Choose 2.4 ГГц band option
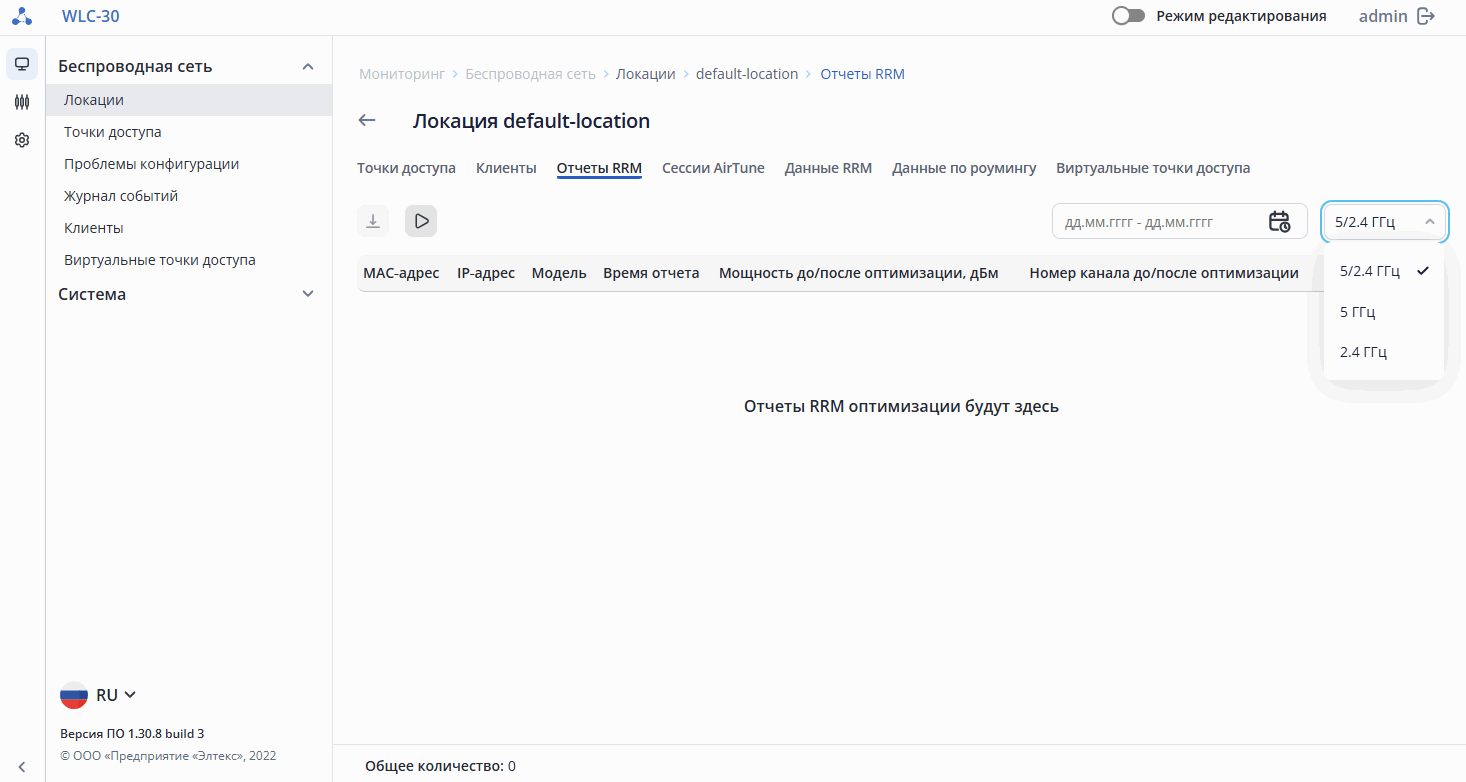Image resolution: width=1466 pixels, height=782 pixels. 1363,352
